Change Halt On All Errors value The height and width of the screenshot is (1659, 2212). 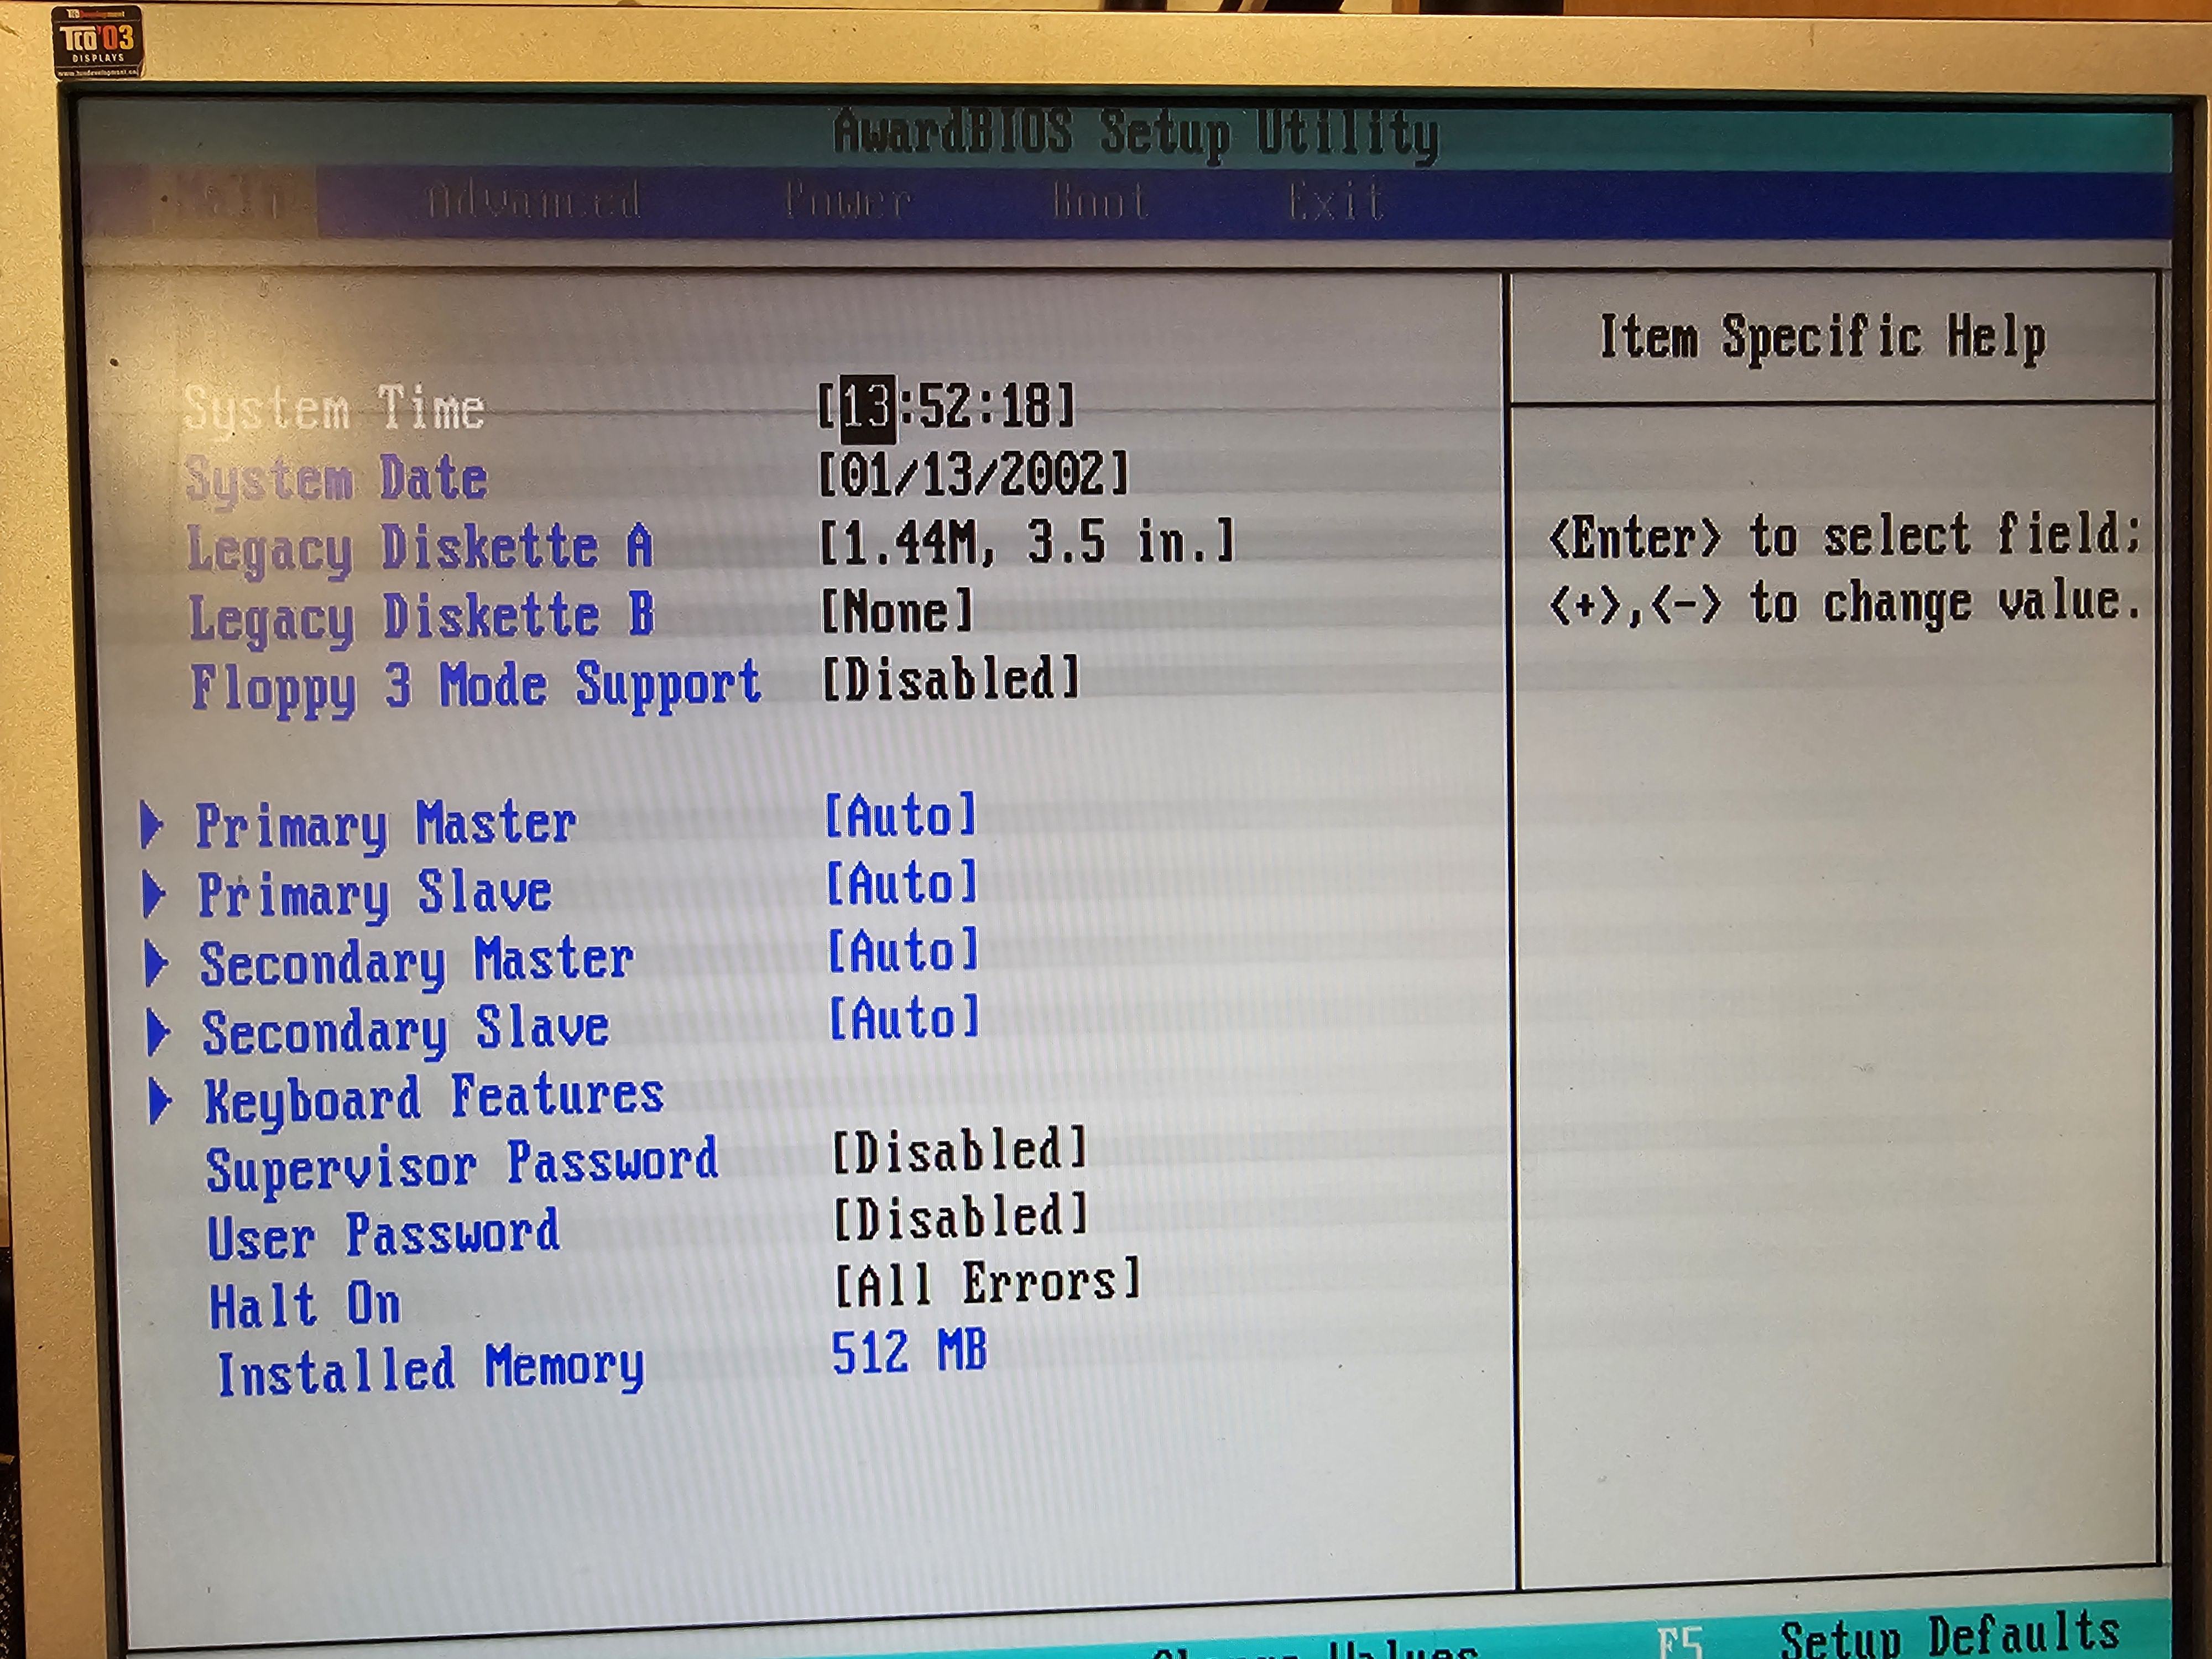pos(988,1283)
